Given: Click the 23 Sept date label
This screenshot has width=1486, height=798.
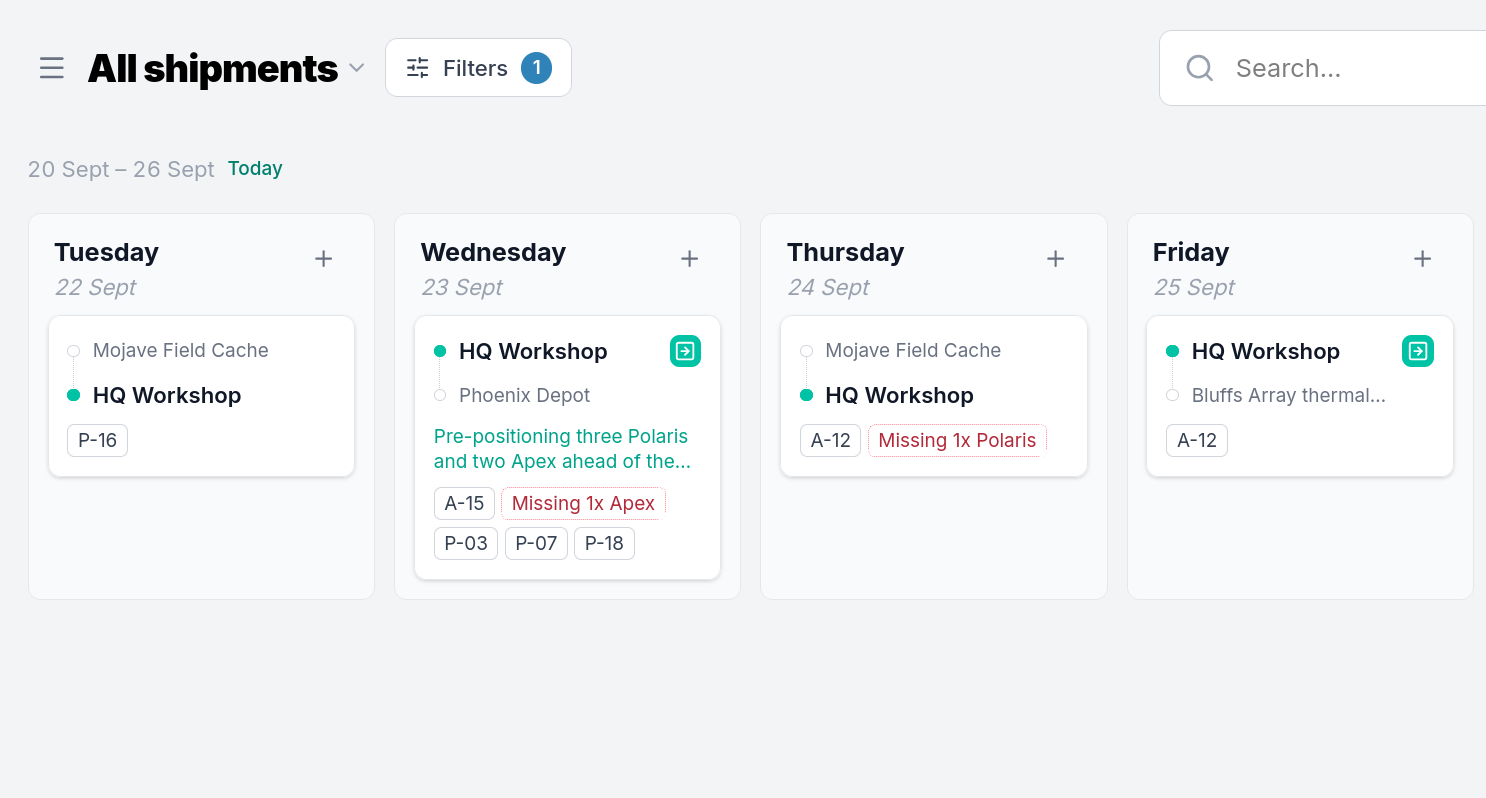Looking at the screenshot, I should [x=462, y=288].
